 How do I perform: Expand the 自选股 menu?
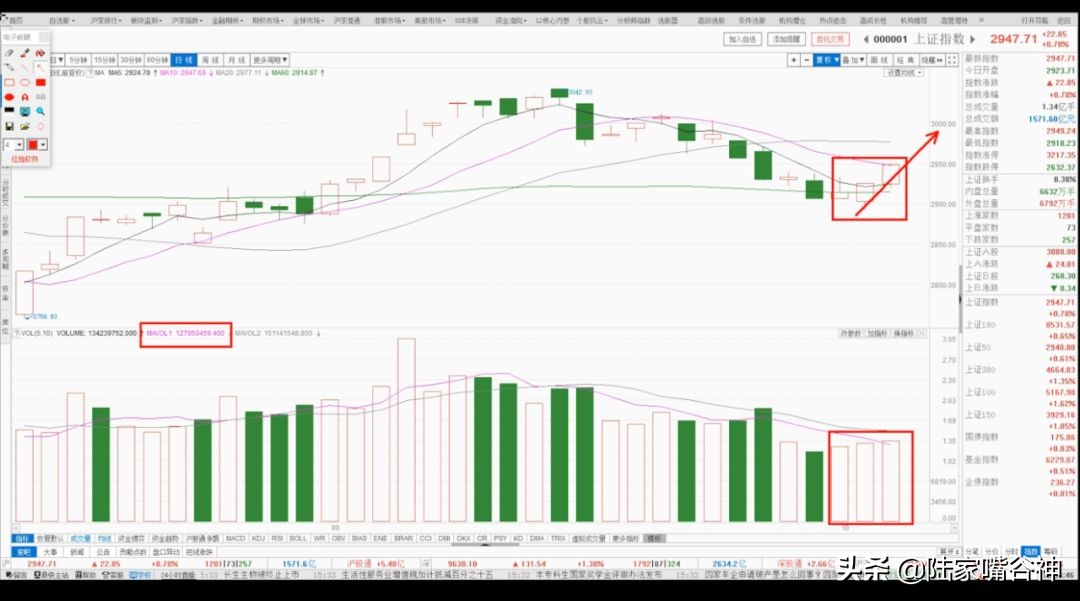(x=62, y=20)
